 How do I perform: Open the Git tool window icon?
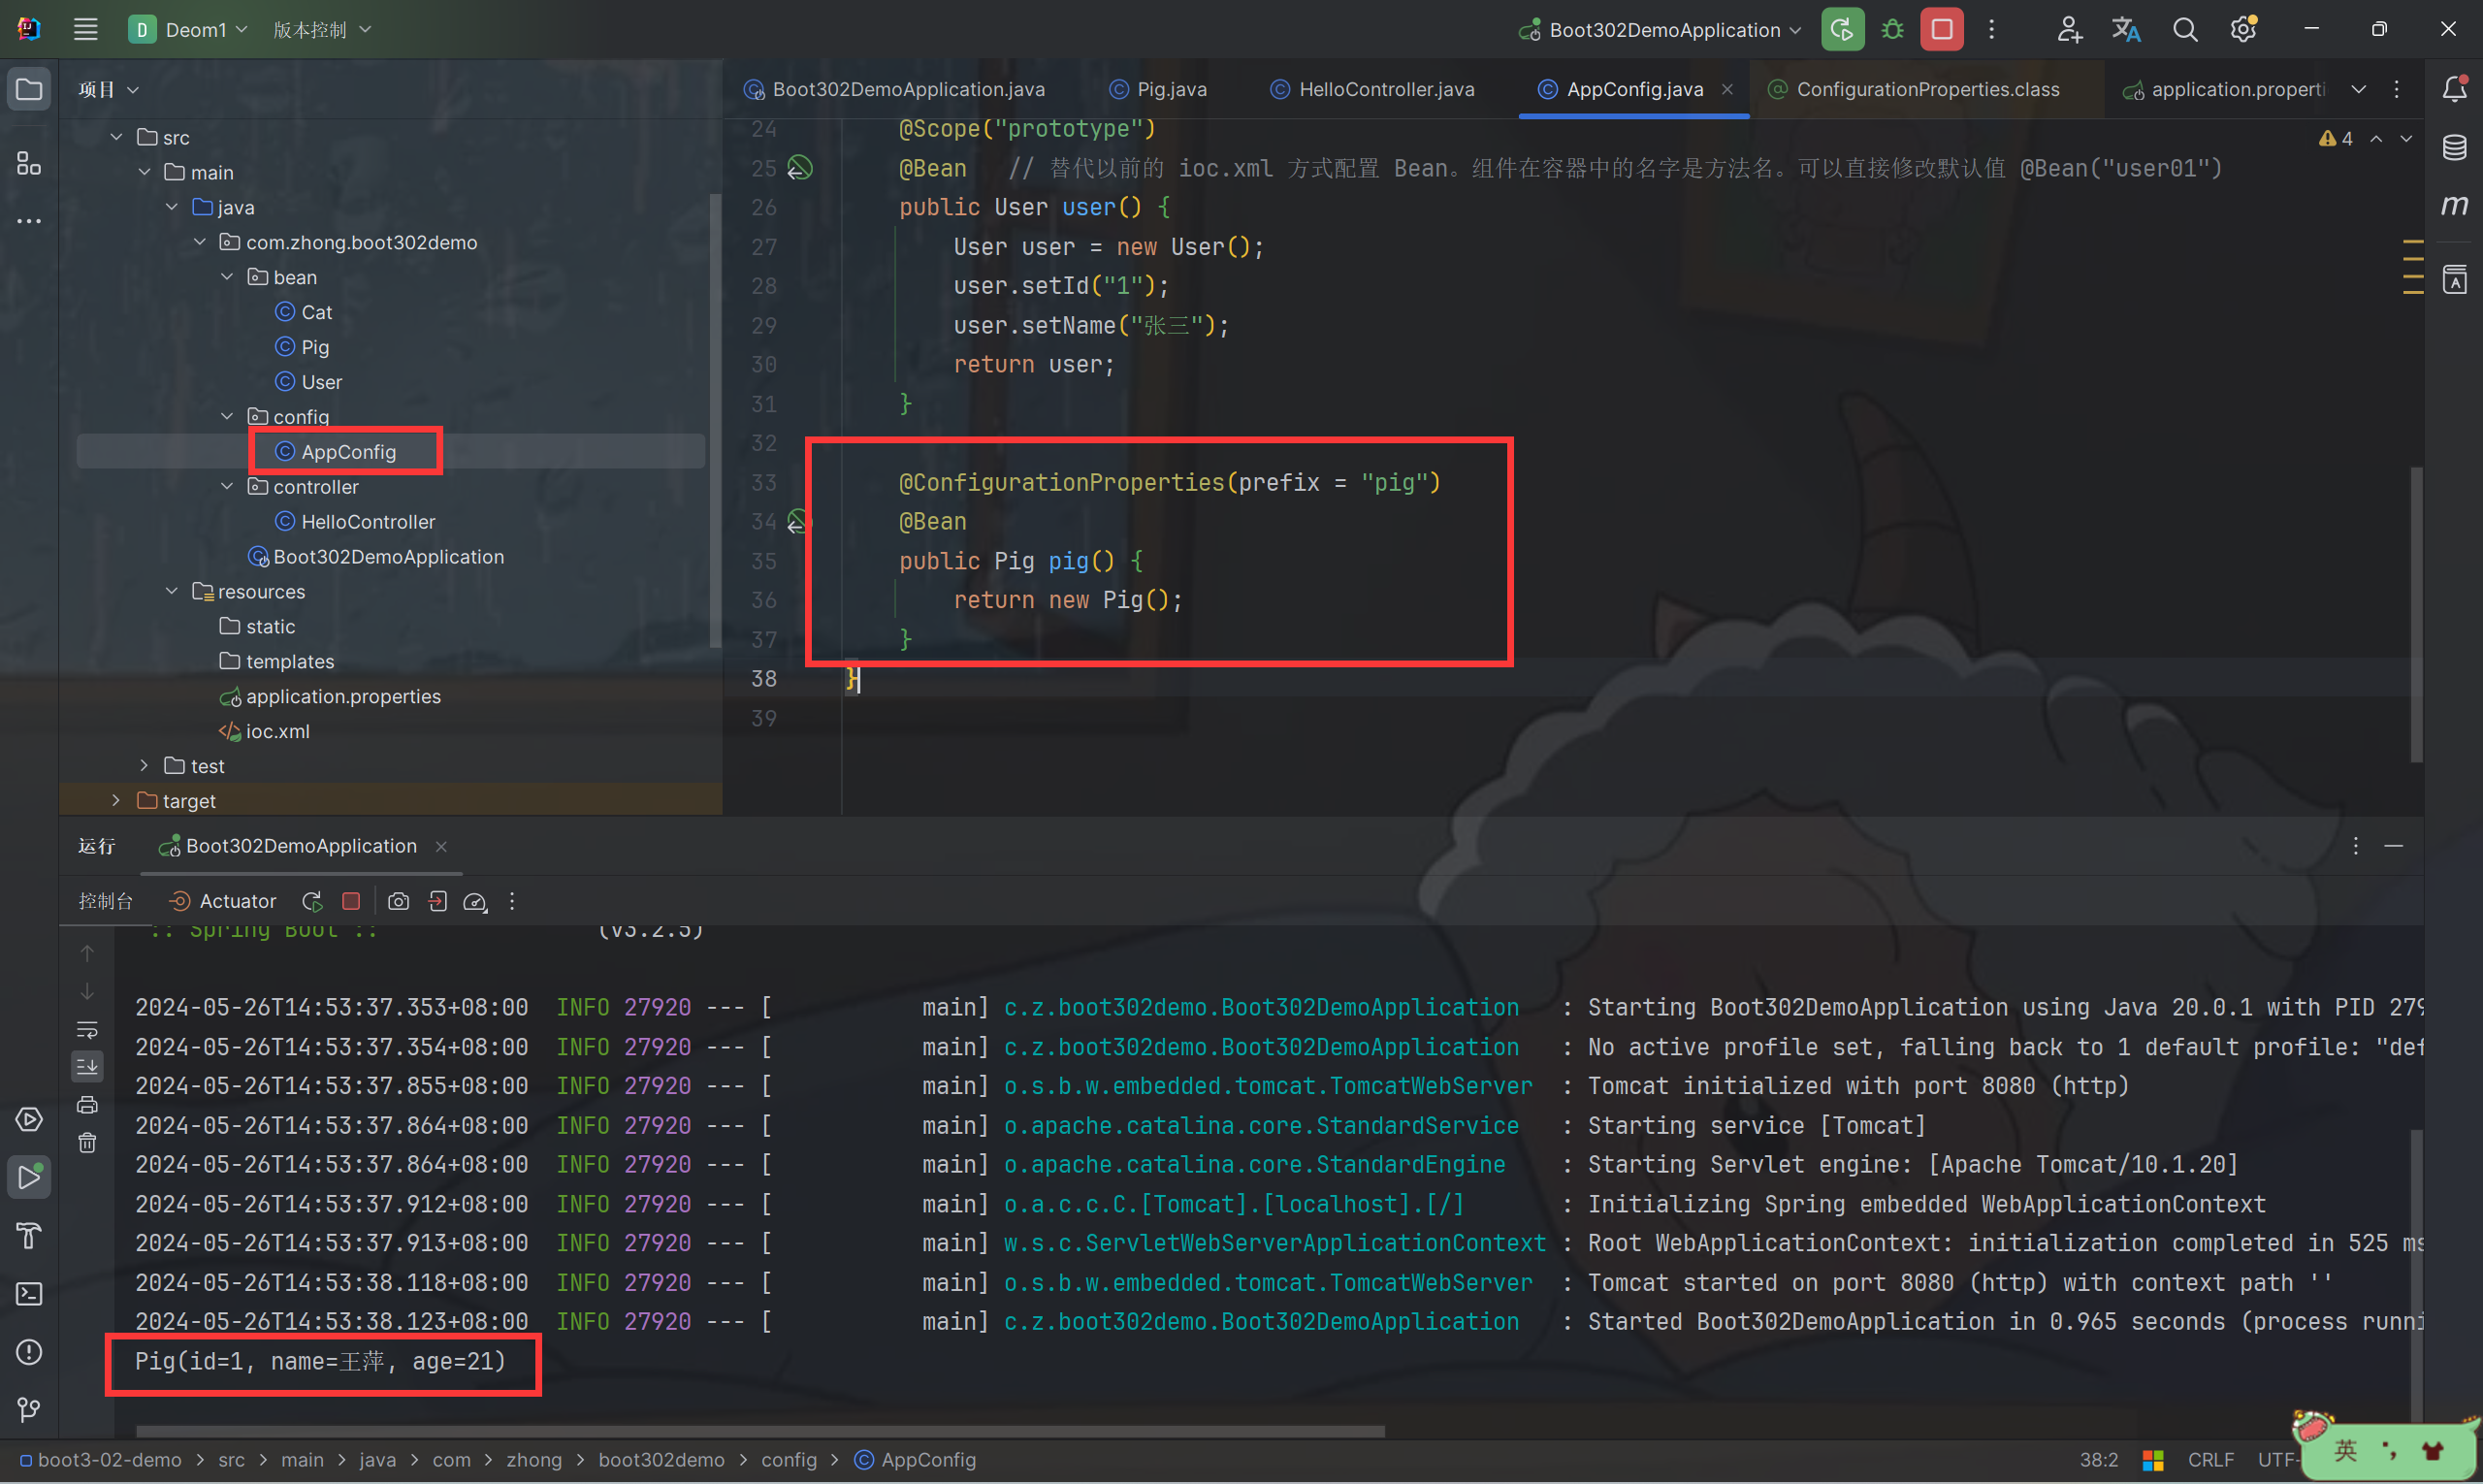(x=29, y=1410)
